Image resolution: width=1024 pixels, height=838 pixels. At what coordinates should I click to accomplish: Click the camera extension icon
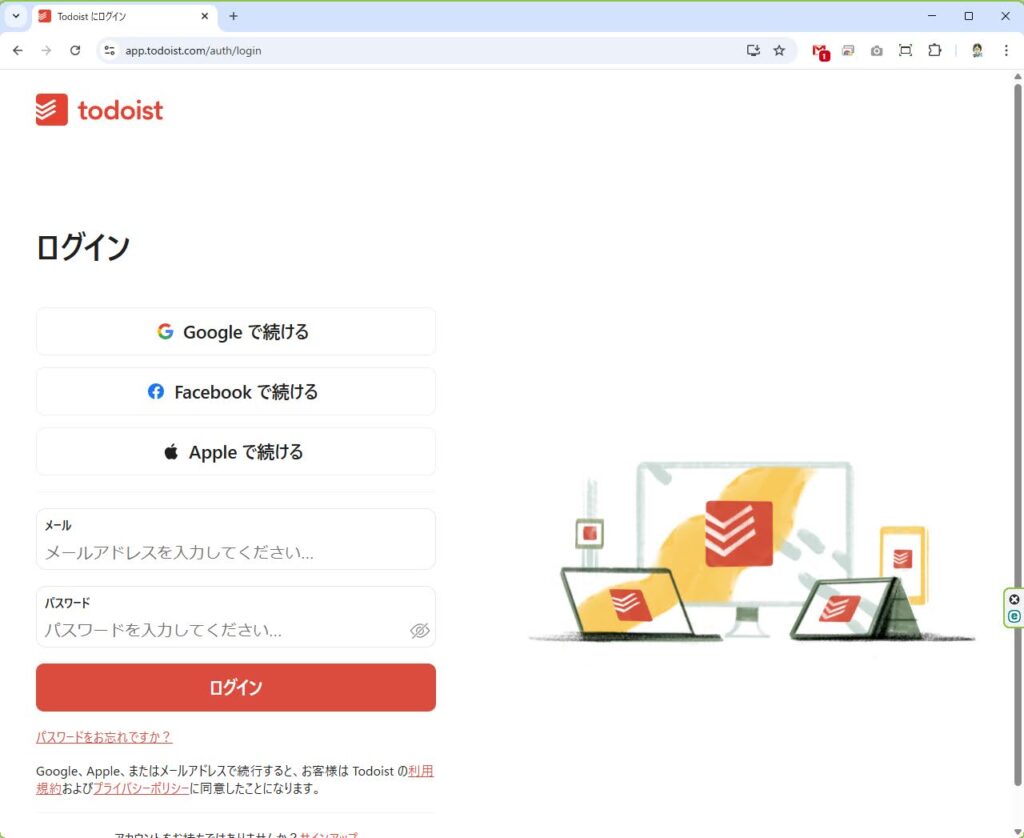click(876, 51)
